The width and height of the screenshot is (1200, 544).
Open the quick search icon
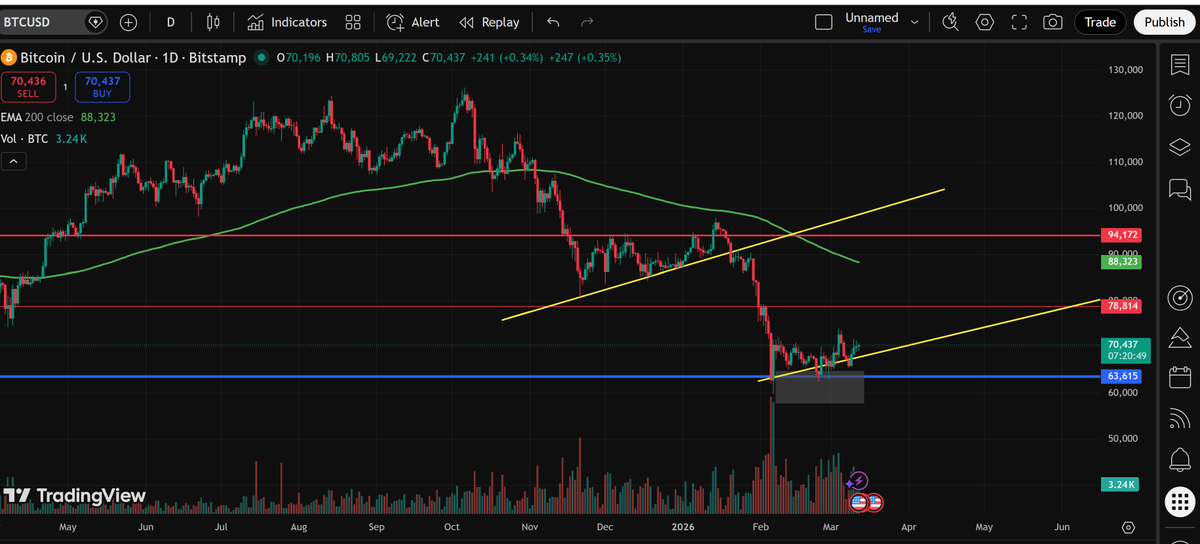tap(950, 22)
